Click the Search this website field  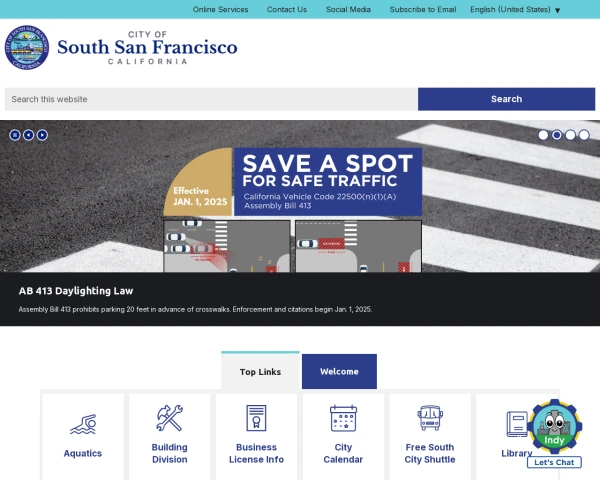211,99
